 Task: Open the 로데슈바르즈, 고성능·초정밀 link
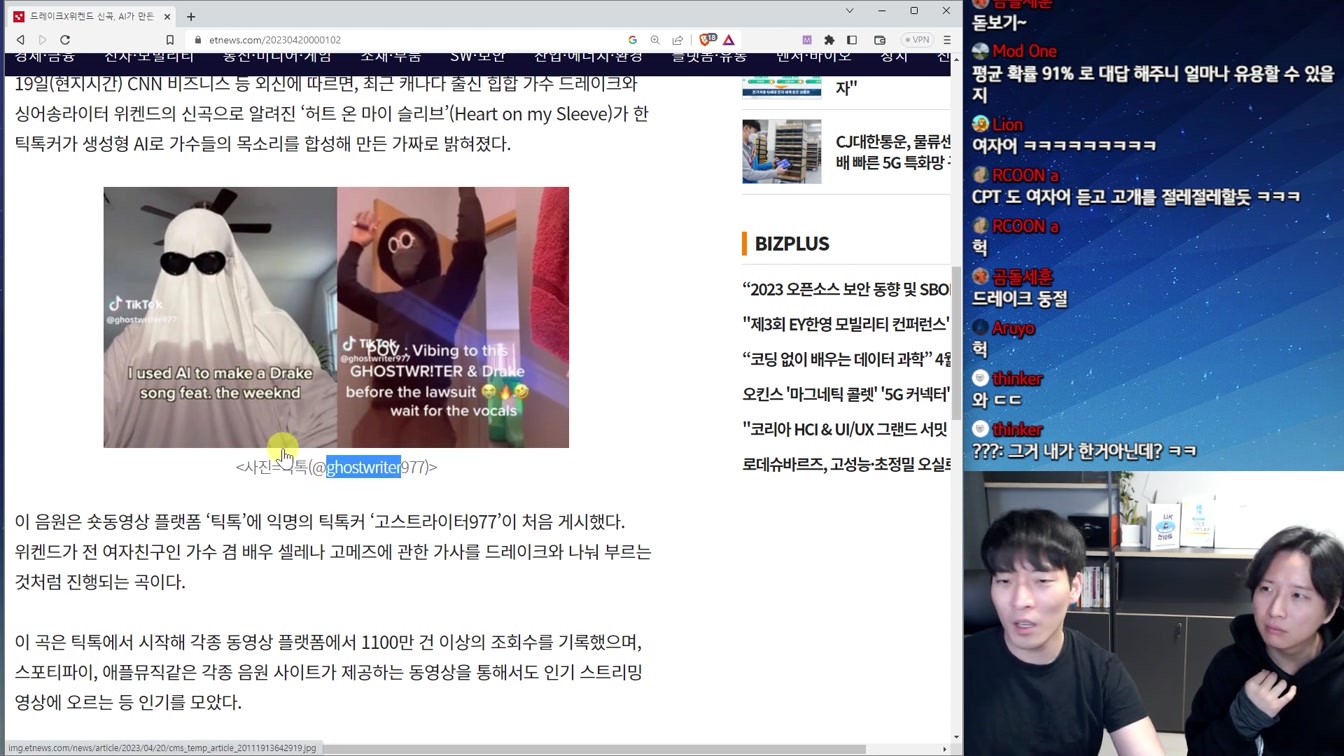[846, 464]
